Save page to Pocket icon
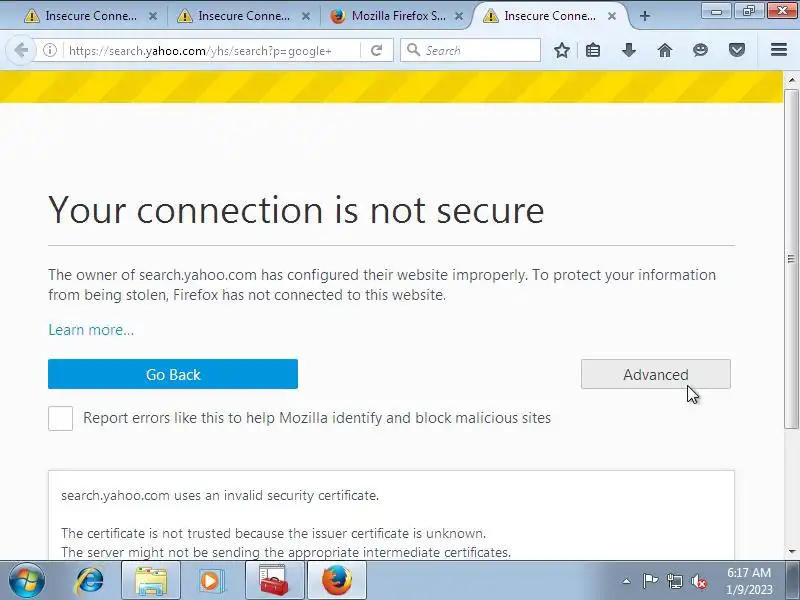Image resolution: width=800 pixels, height=600 pixels. click(737, 50)
